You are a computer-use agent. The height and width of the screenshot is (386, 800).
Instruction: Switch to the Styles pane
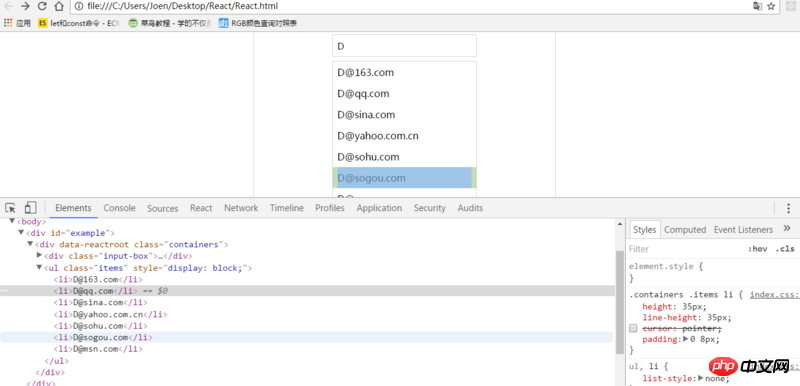(x=644, y=229)
